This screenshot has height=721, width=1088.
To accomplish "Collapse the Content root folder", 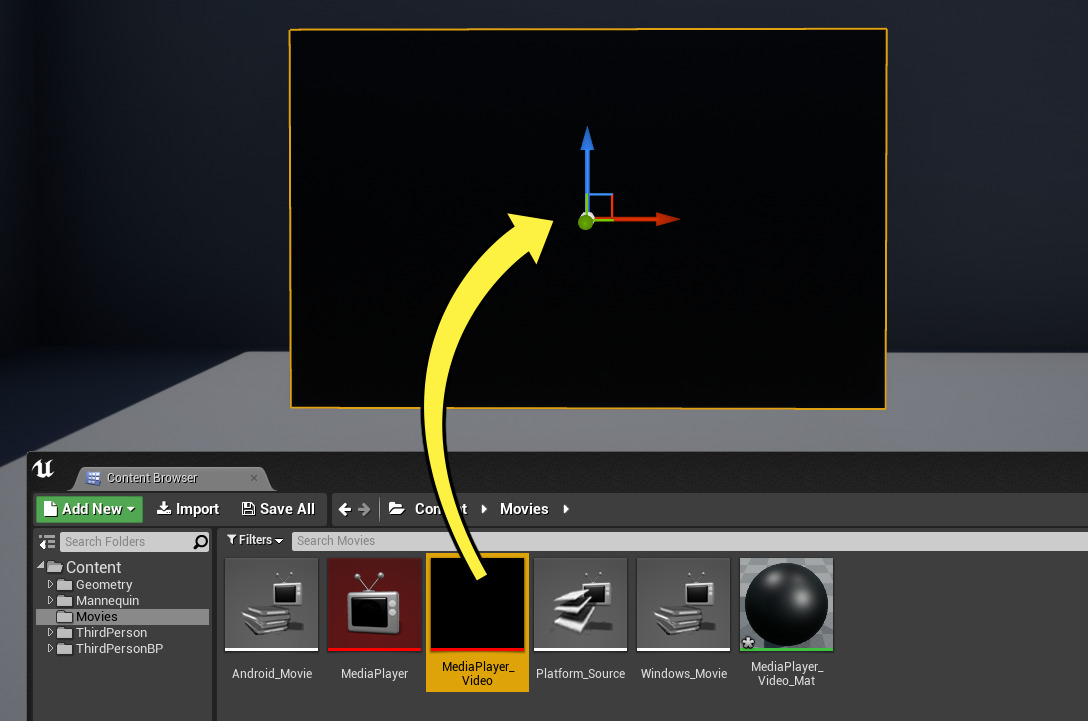I will (41, 566).
